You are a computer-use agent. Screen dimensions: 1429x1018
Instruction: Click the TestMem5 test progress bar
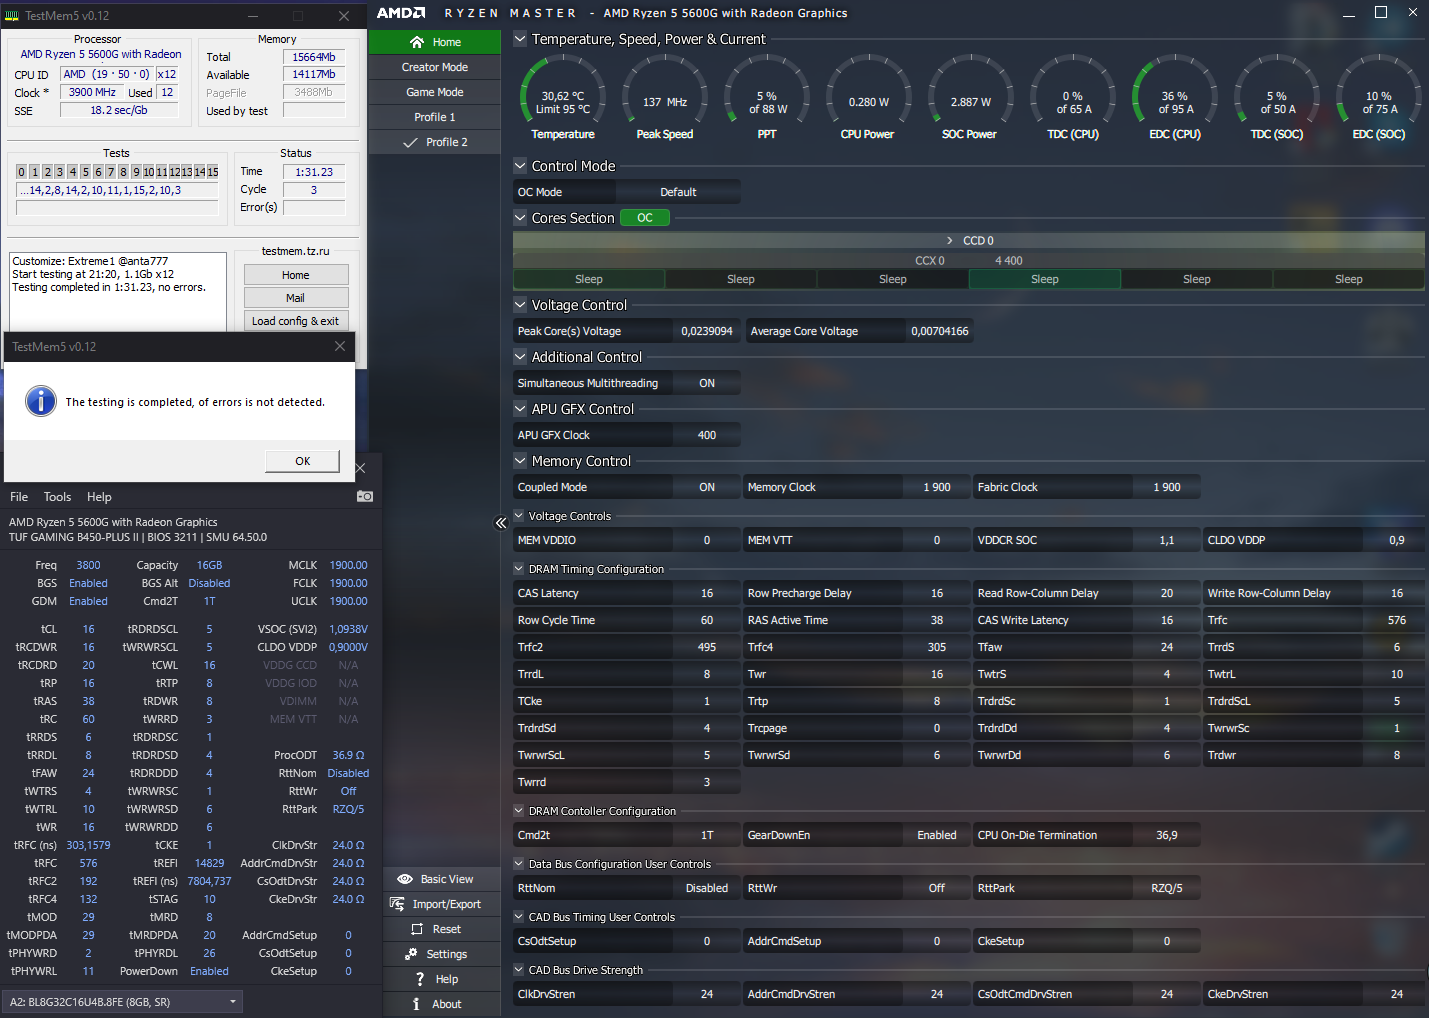[117, 208]
